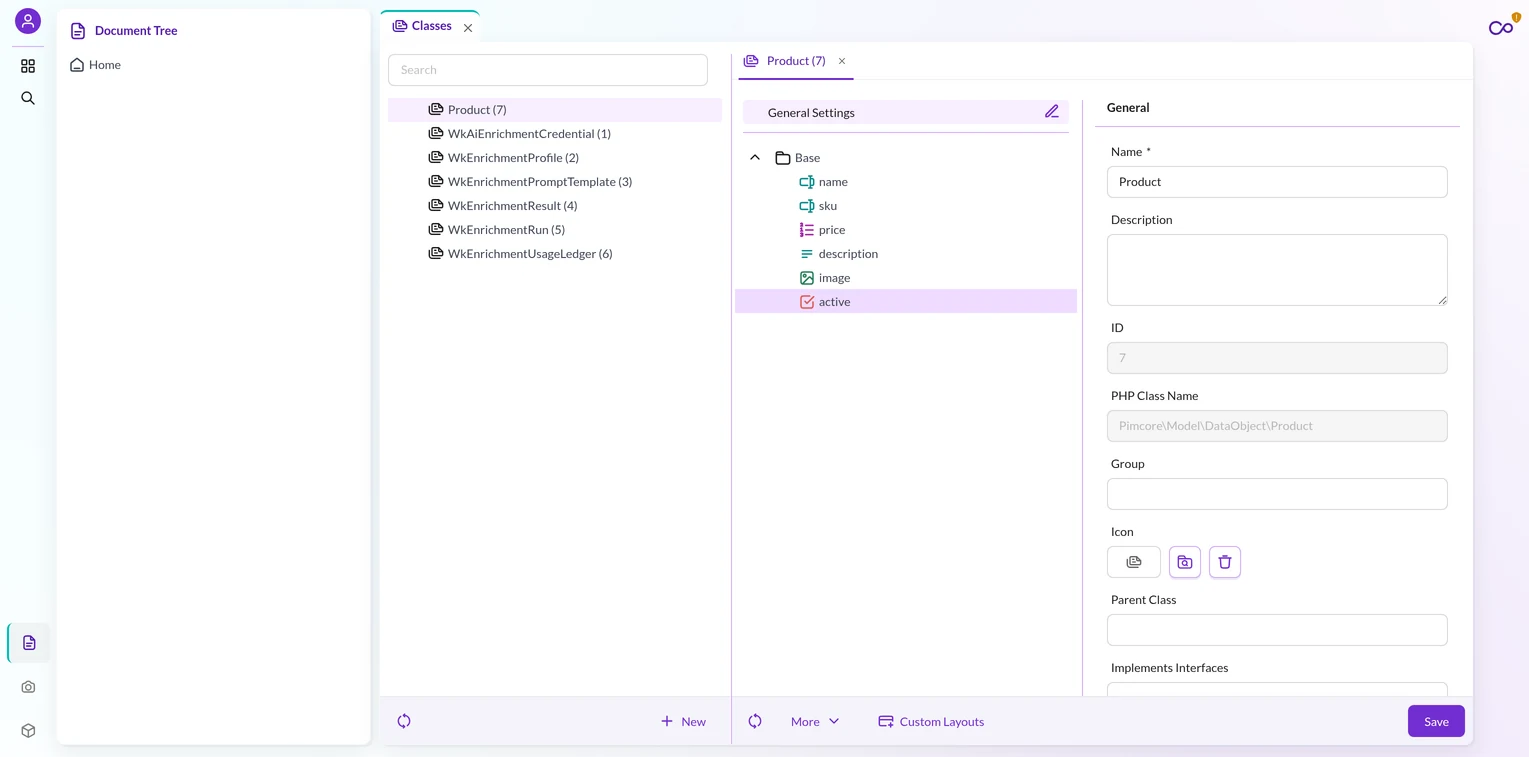This screenshot has height=757, width=1529.
Task: Delete the class icon with trash button
Action: (x=1225, y=562)
